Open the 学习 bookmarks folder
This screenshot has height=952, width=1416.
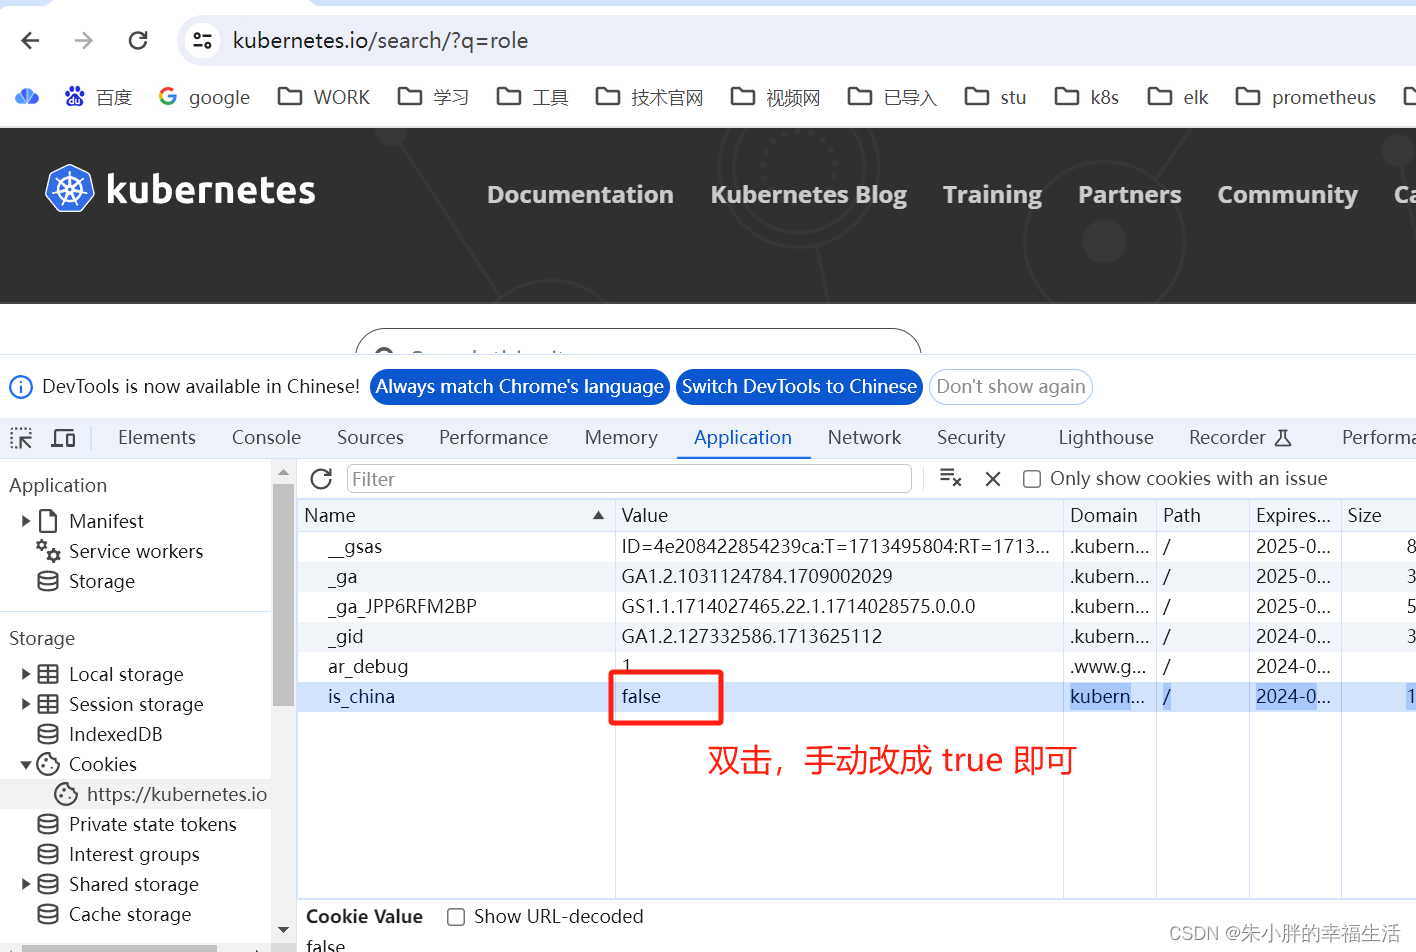[433, 97]
